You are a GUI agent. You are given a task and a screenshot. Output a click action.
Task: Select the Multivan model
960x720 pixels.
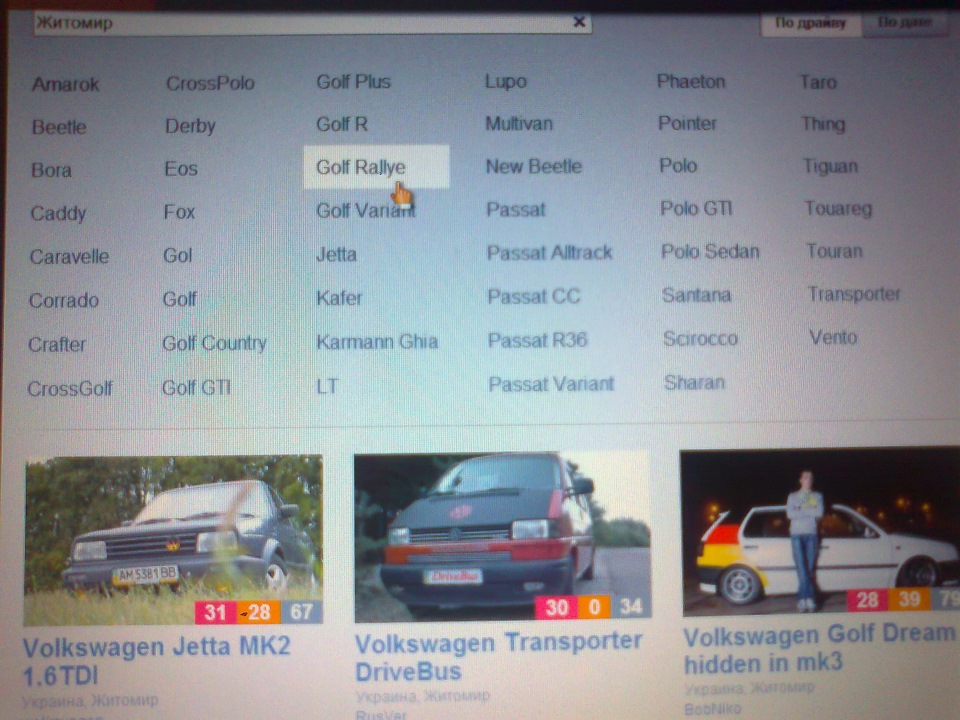pos(519,123)
